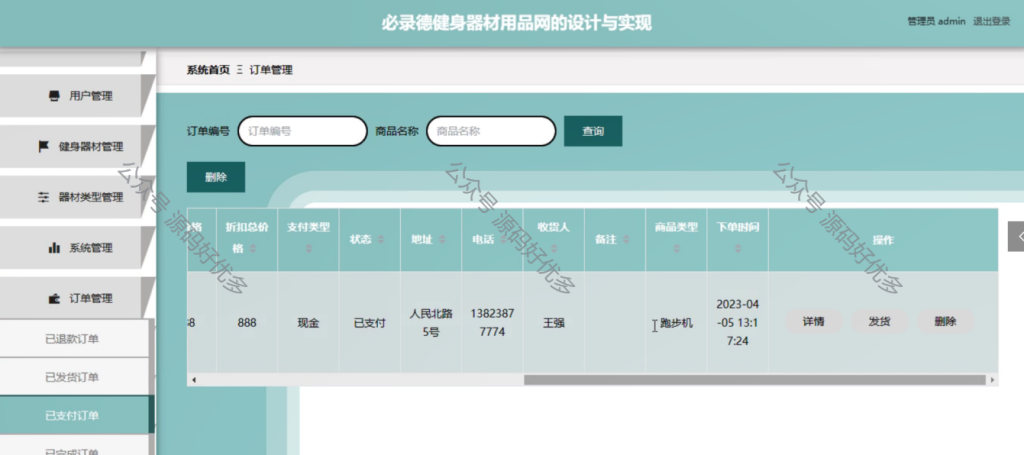Click the 商品名称 input field
The height and width of the screenshot is (455, 1024).
[491, 131]
